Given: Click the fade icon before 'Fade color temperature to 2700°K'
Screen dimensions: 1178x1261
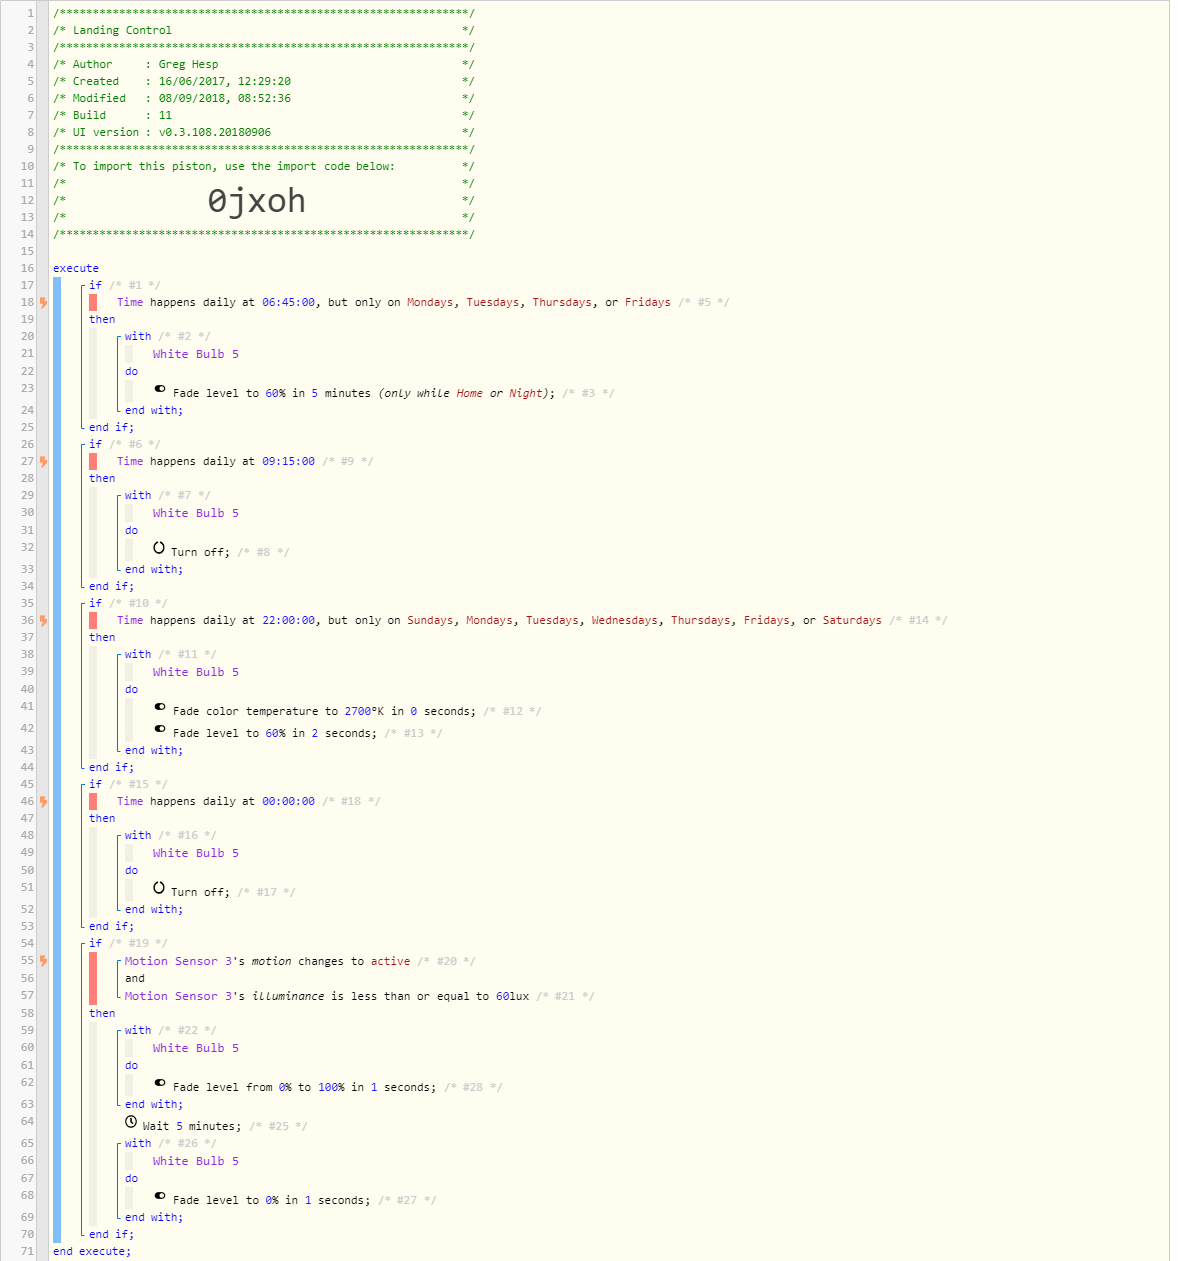Looking at the screenshot, I should tap(160, 707).
